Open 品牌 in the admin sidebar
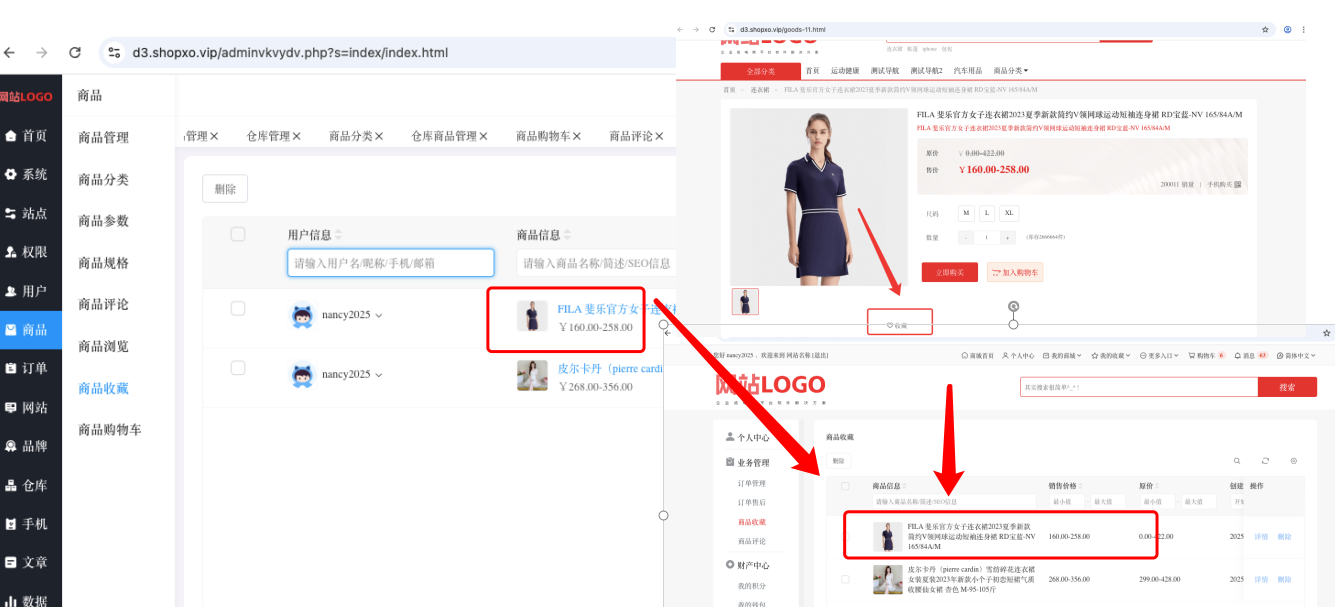 click(27, 446)
